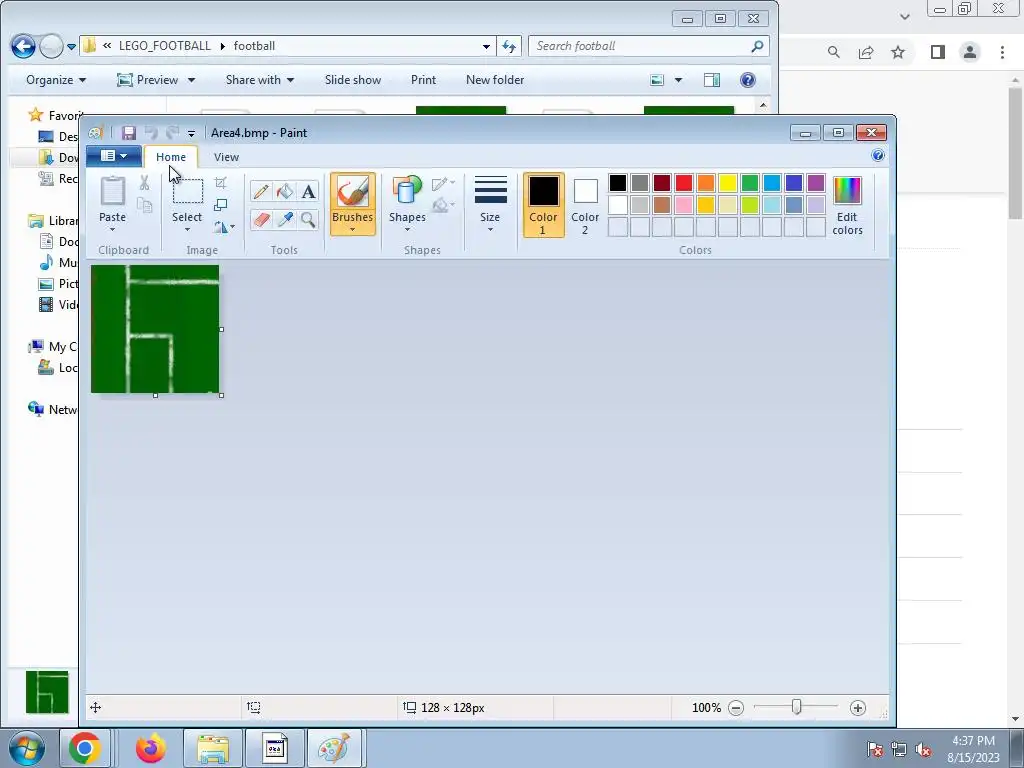Click the green football canvas image
This screenshot has width=1024, height=768.
coord(155,329)
